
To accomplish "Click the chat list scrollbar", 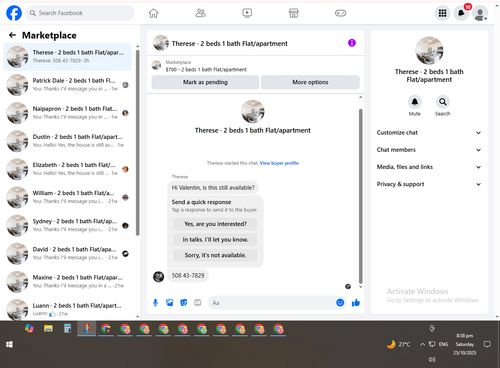I will pyautogui.click(x=138, y=143).
